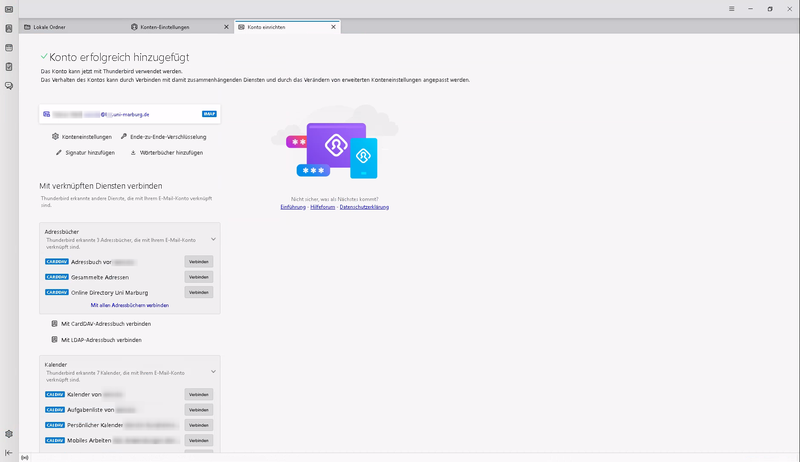This screenshot has height=462, width=800.
Task: Open the Hilfeforum link
Action: point(323,207)
